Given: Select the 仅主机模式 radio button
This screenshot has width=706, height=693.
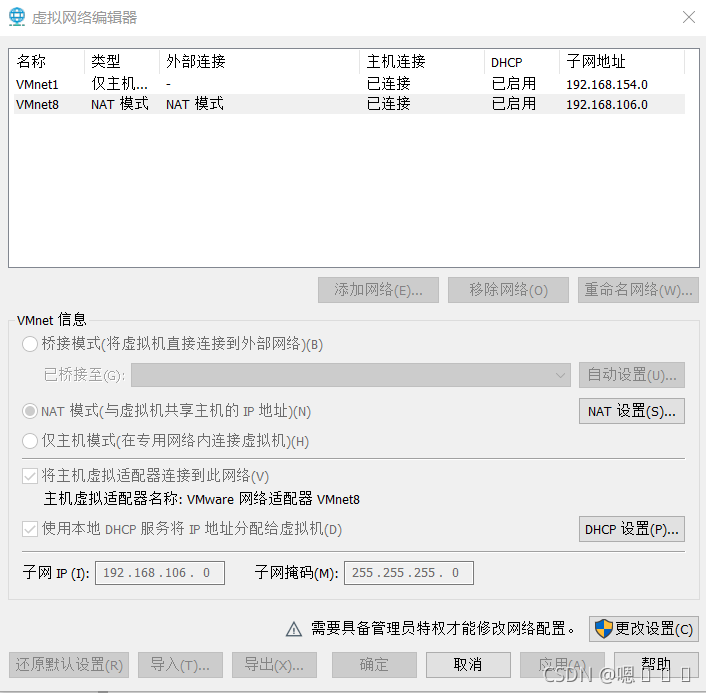Looking at the screenshot, I should tap(30, 441).
